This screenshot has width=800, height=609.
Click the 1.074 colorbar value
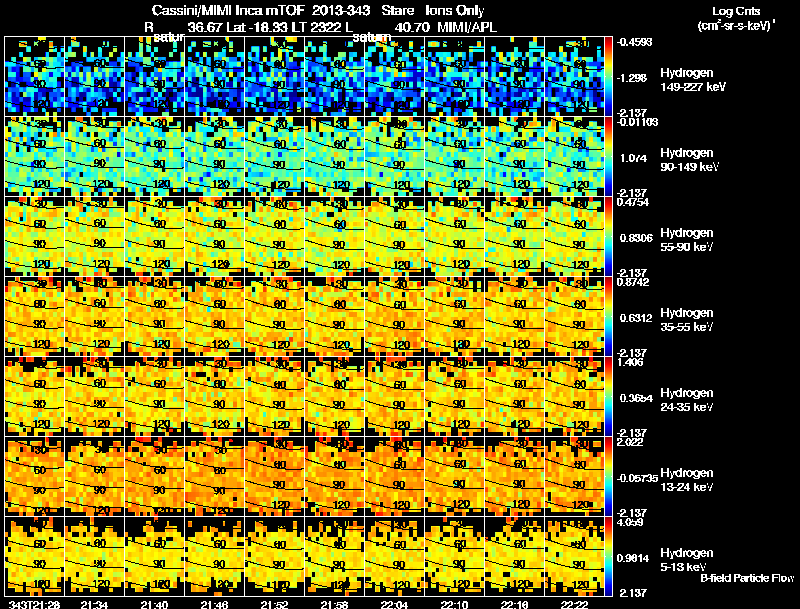pyautogui.click(x=633, y=158)
